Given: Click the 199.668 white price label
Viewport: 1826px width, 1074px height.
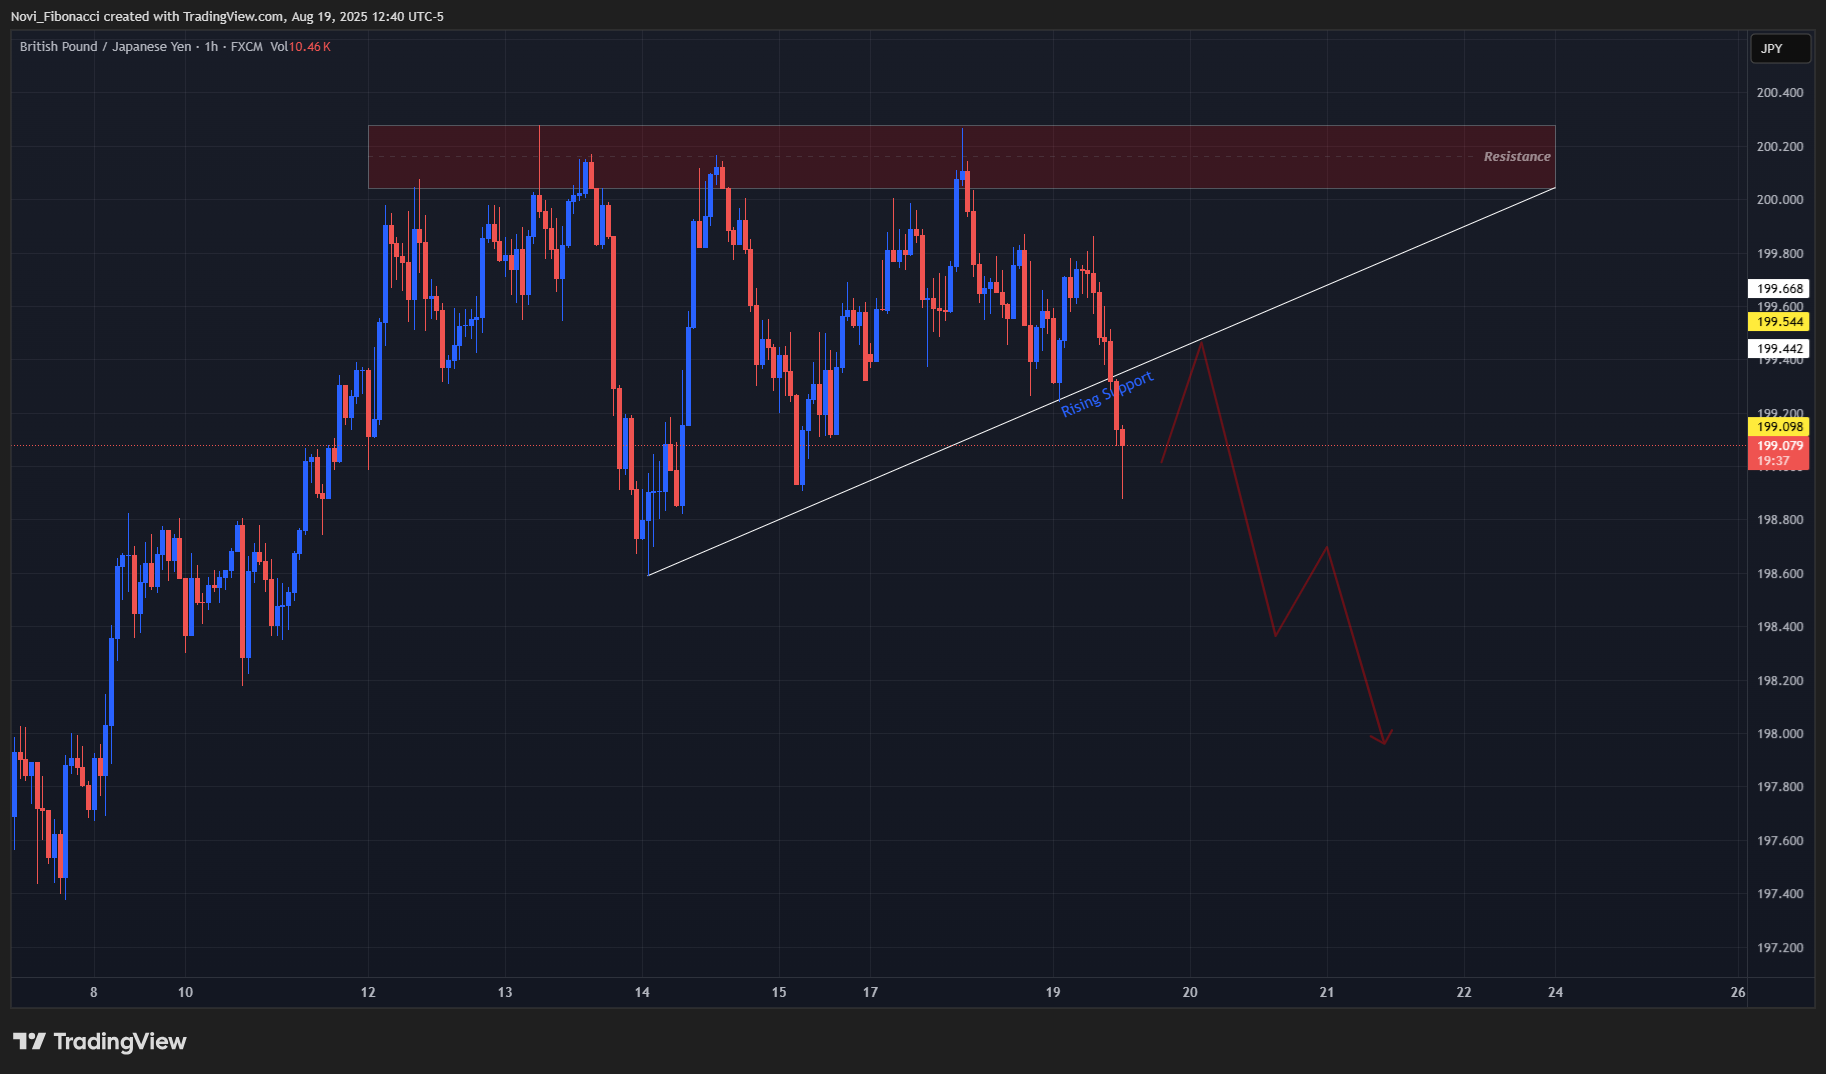Looking at the screenshot, I should [x=1780, y=289].
